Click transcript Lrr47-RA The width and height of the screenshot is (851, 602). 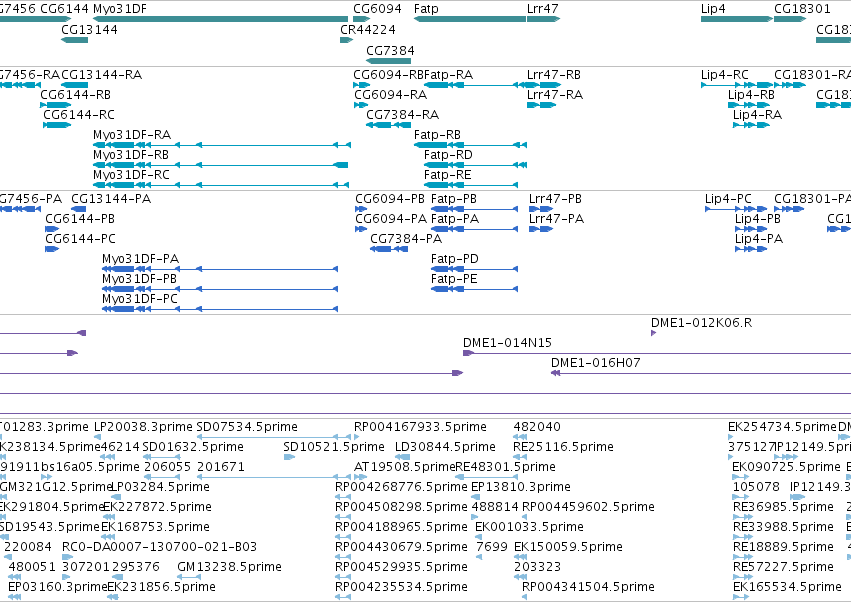tap(555, 94)
